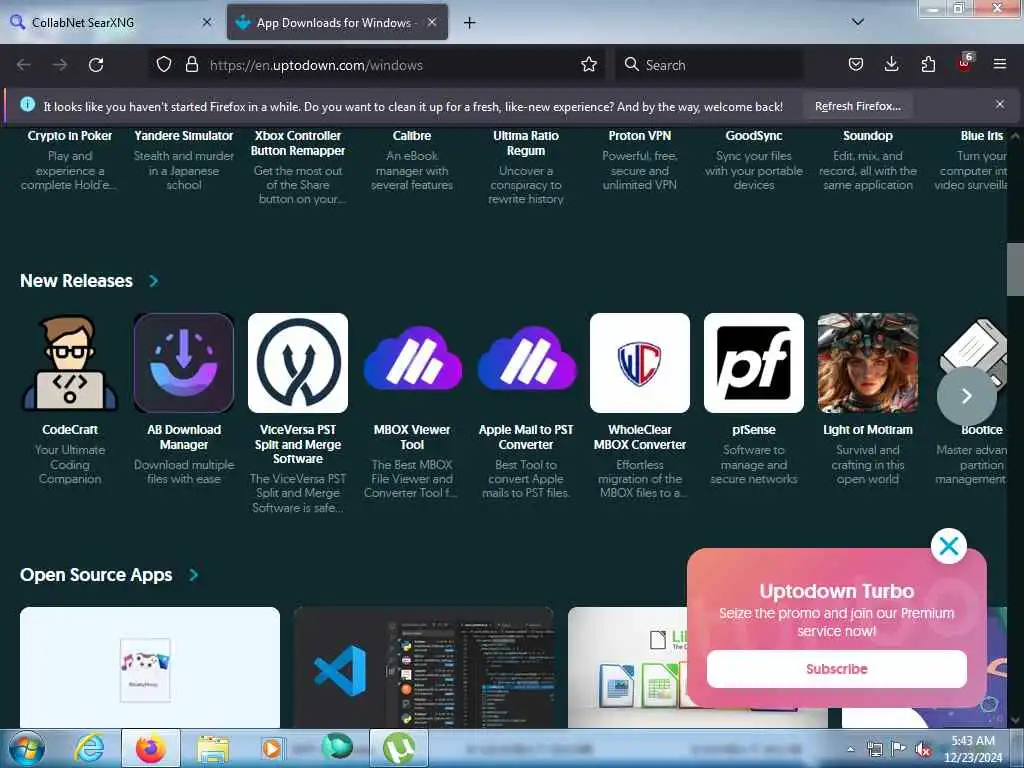Open Windows Media Player from taskbar

click(x=272, y=748)
